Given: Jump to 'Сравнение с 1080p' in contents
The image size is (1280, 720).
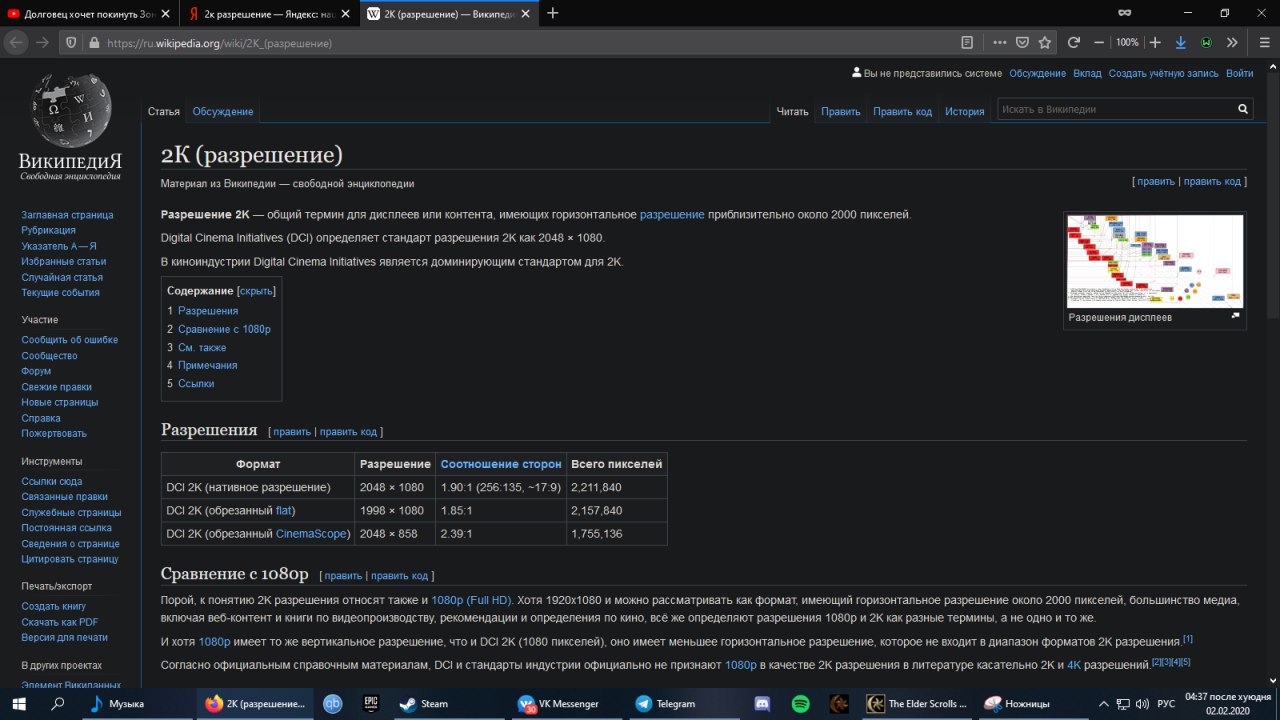Looking at the screenshot, I should pyautogui.click(x=224, y=329).
